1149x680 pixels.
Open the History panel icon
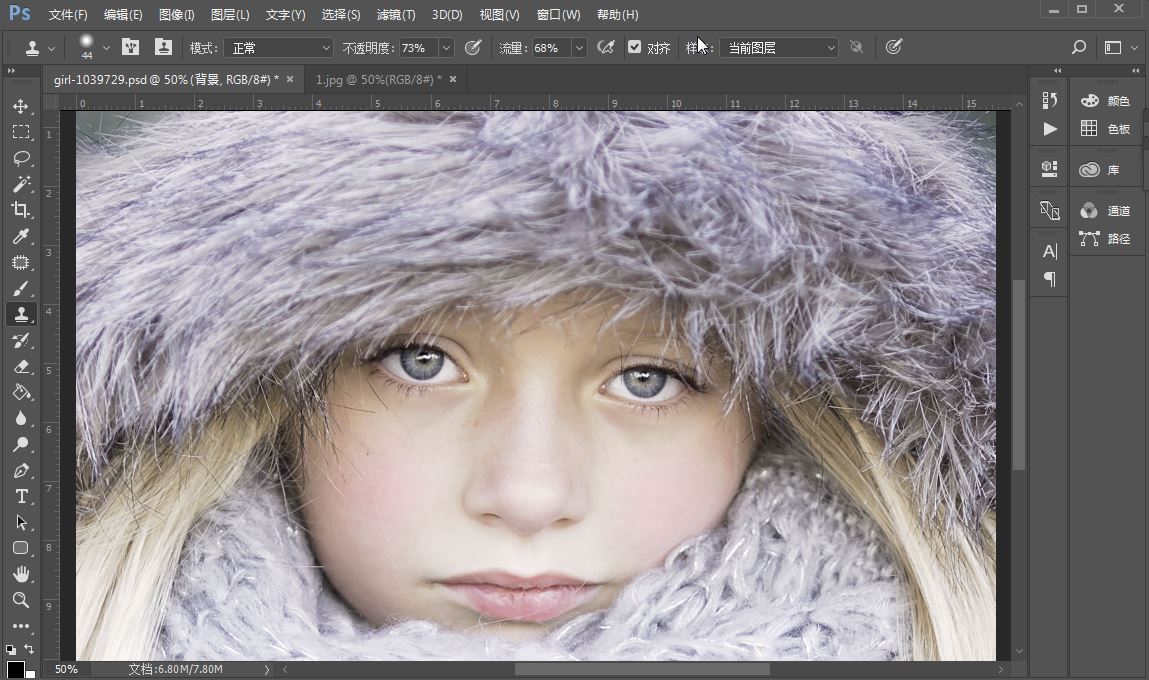pos(1049,100)
